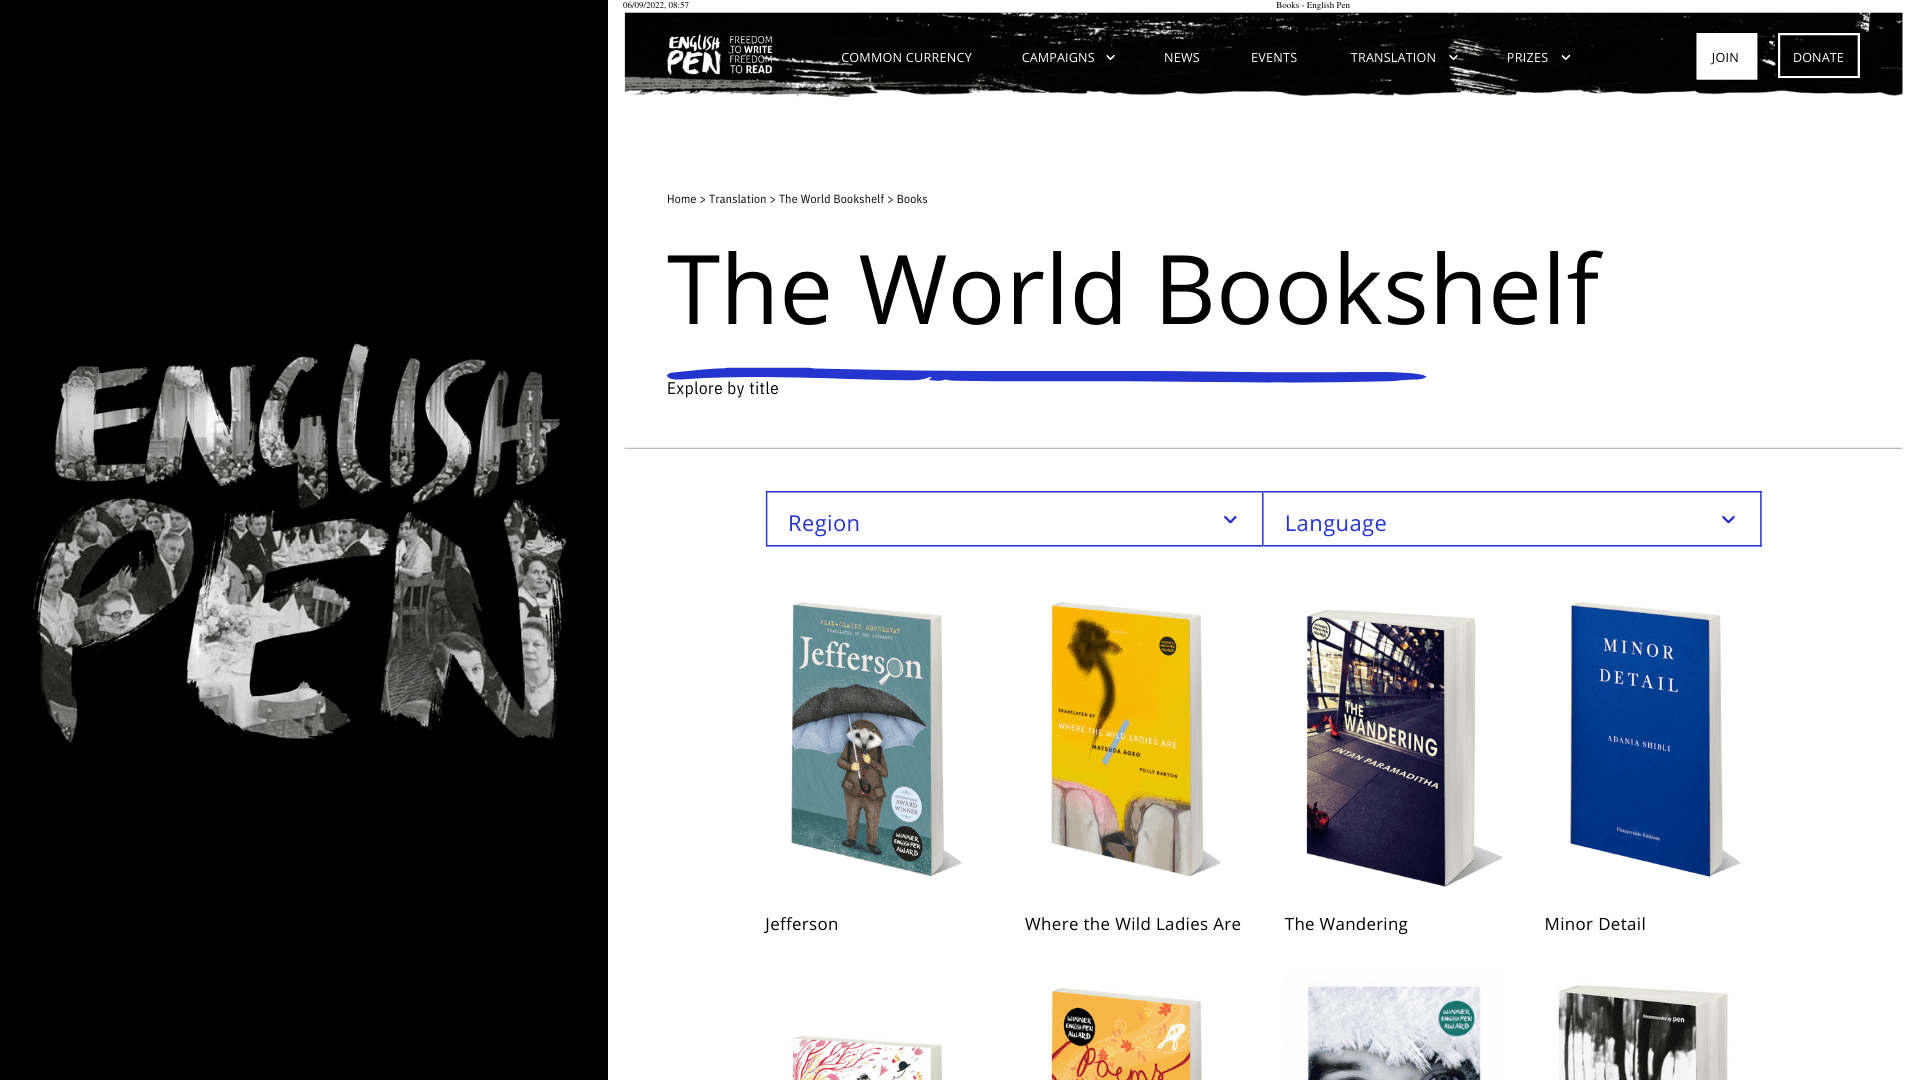Click the Join button
This screenshot has width=1920, height=1080.
click(1726, 57)
